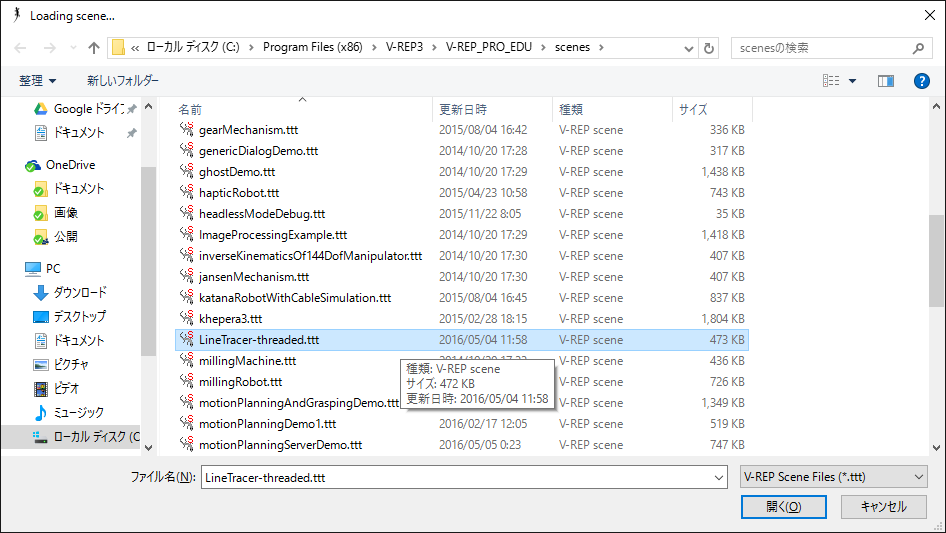
Task: Select hapticRobot.ttt scene icon
Action: (186, 192)
